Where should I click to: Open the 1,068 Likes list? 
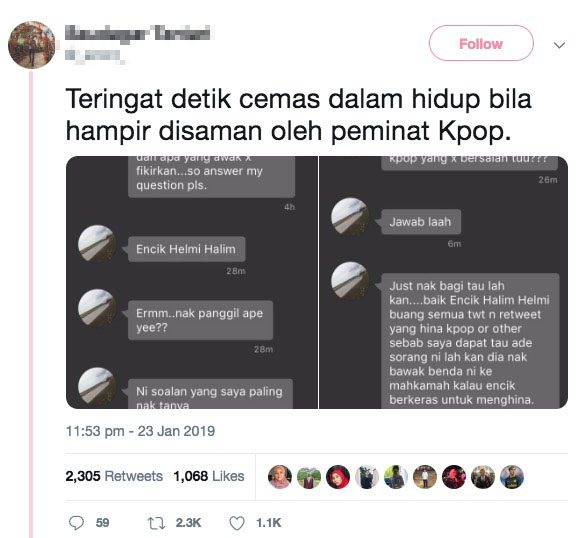coord(209,476)
